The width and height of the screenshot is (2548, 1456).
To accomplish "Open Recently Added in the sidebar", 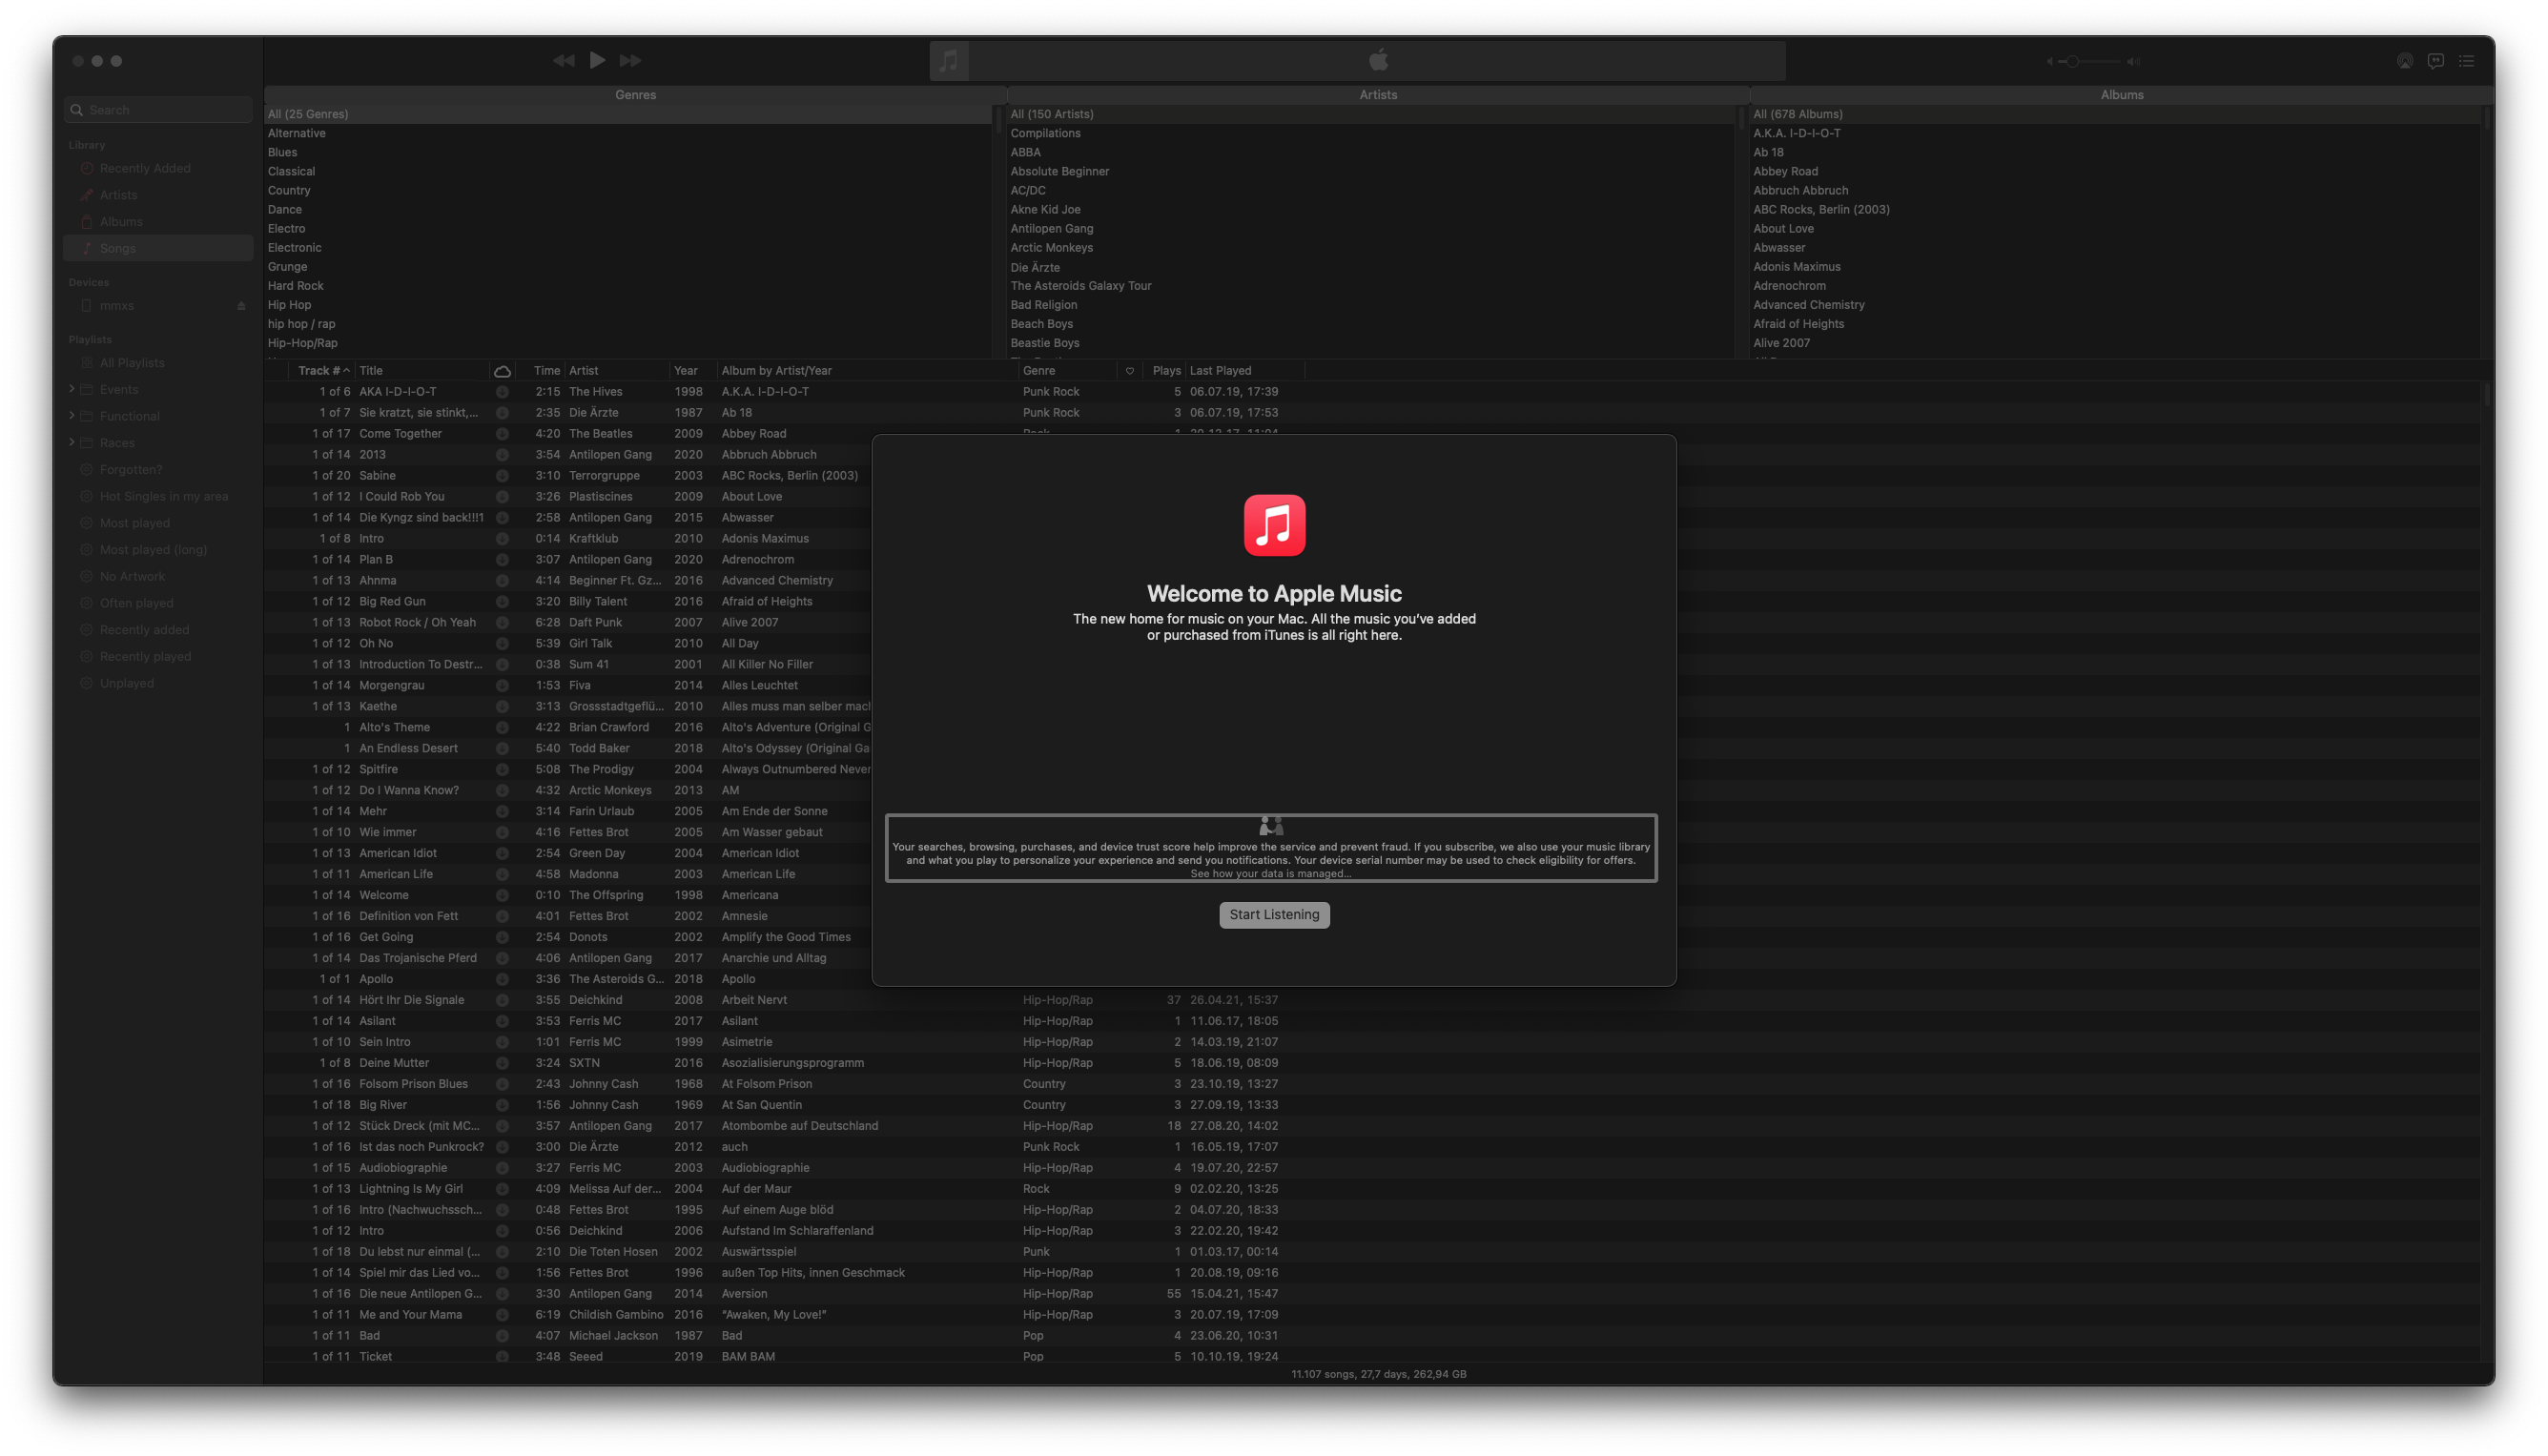I will coord(145,169).
